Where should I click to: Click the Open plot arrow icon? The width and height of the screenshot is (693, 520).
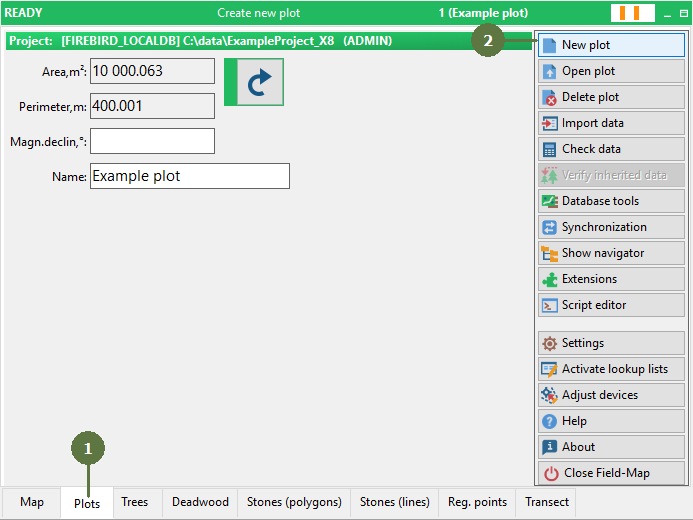[x=549, y=71]
